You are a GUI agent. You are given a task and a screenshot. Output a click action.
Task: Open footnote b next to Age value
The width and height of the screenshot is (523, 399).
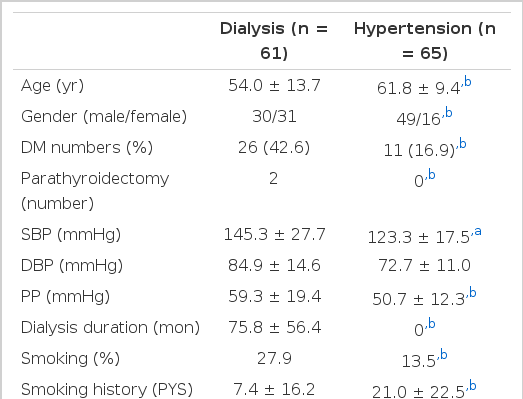click(468, 82)
